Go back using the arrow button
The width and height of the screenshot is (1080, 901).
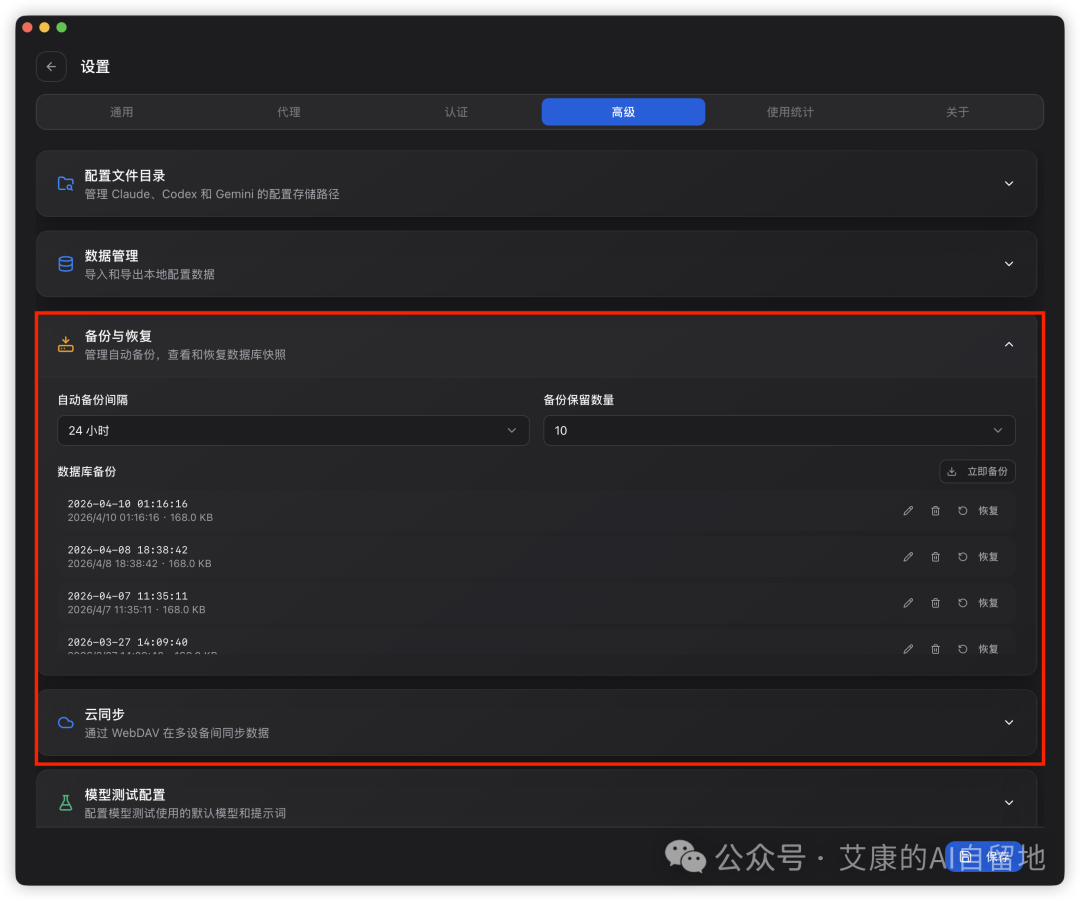pyautogui.click(x=51, y=67)
